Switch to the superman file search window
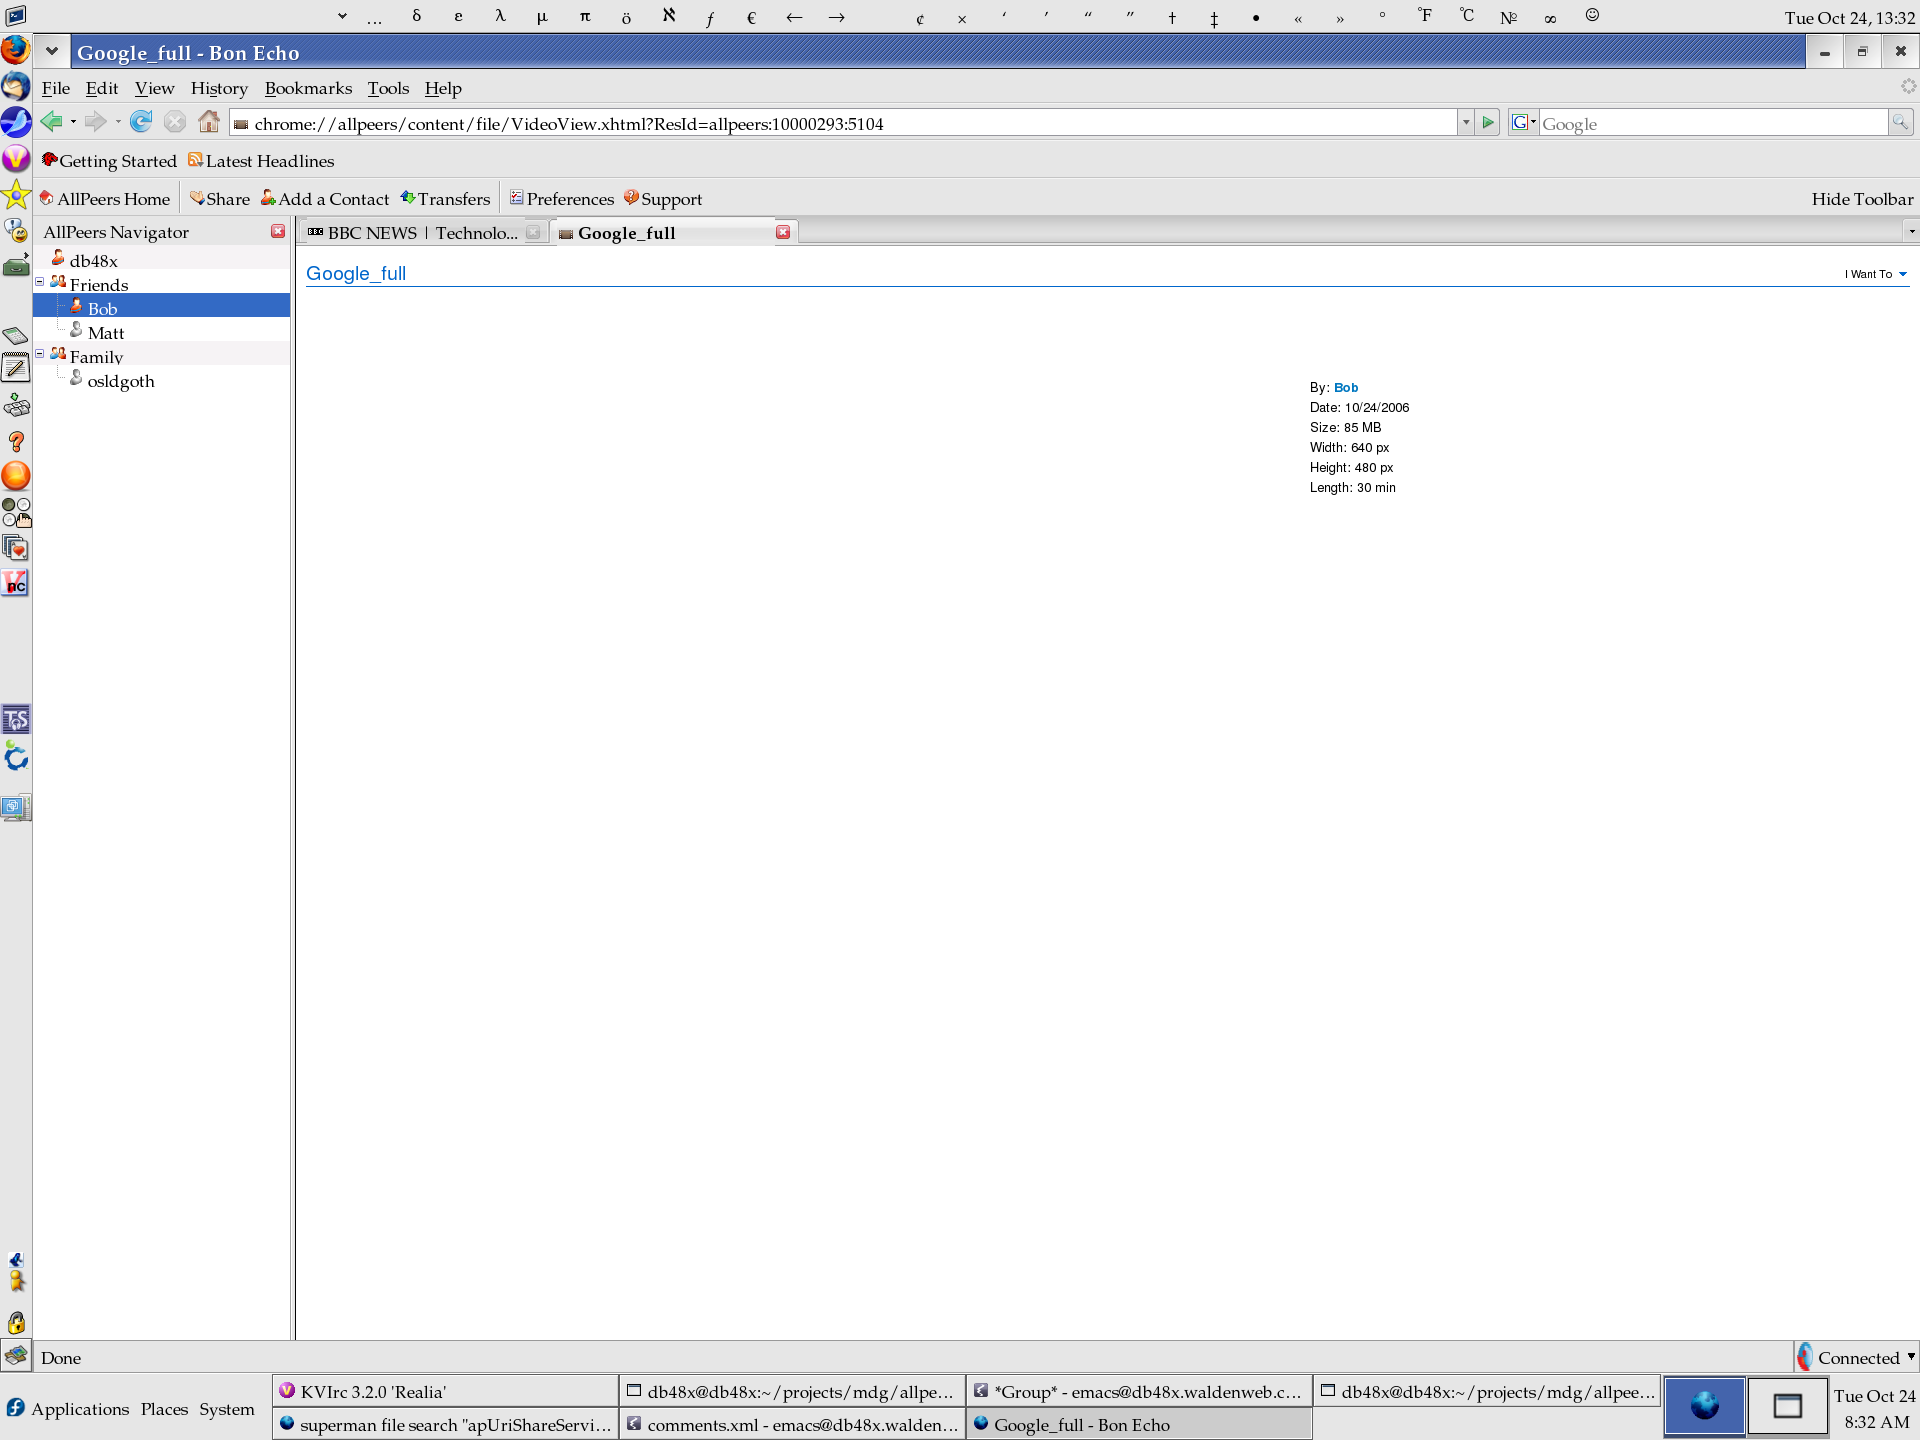 [445, 1424]
